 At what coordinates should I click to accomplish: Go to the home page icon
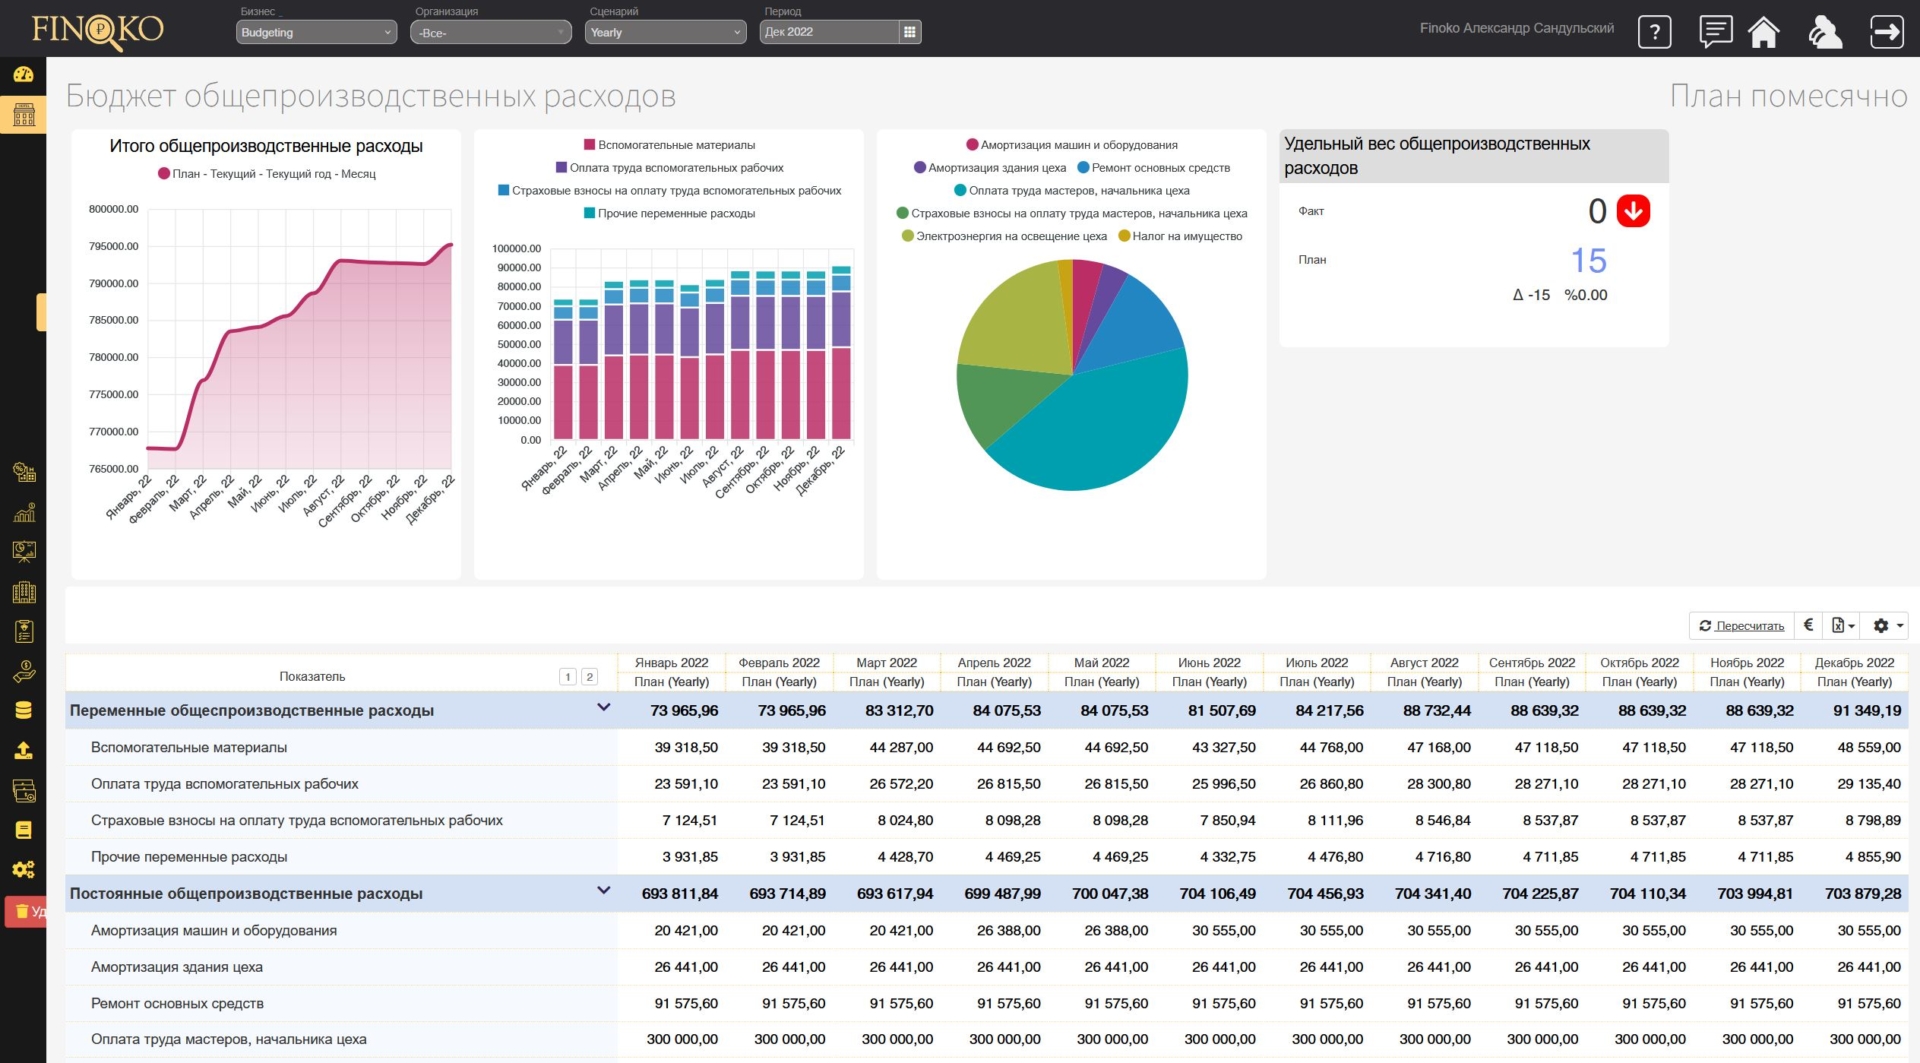pos(1763,32)
